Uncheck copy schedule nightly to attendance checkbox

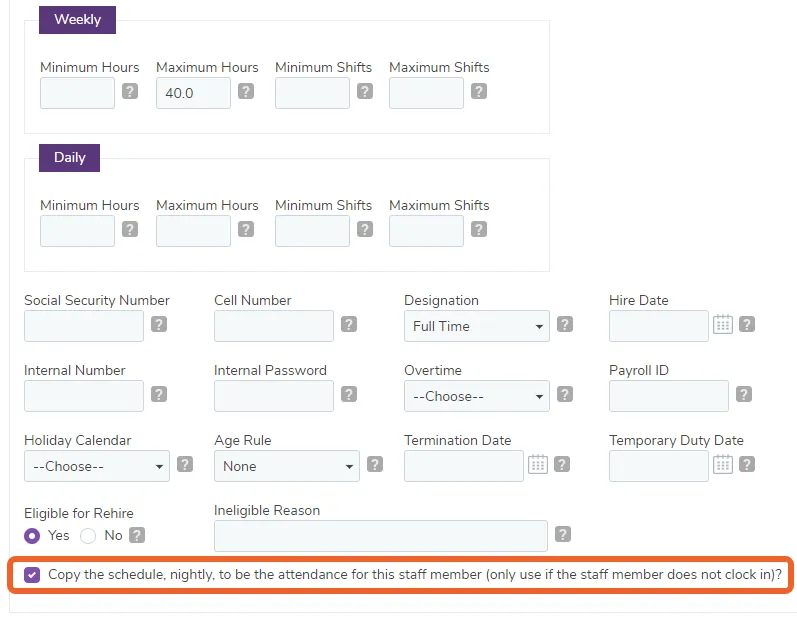[x=32, y=575]
